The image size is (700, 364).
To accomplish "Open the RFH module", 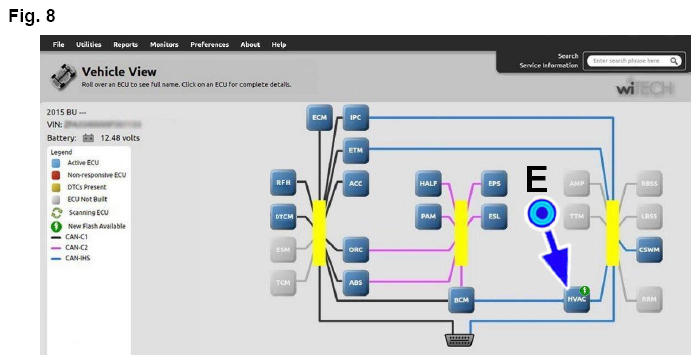I will [283, 183].
